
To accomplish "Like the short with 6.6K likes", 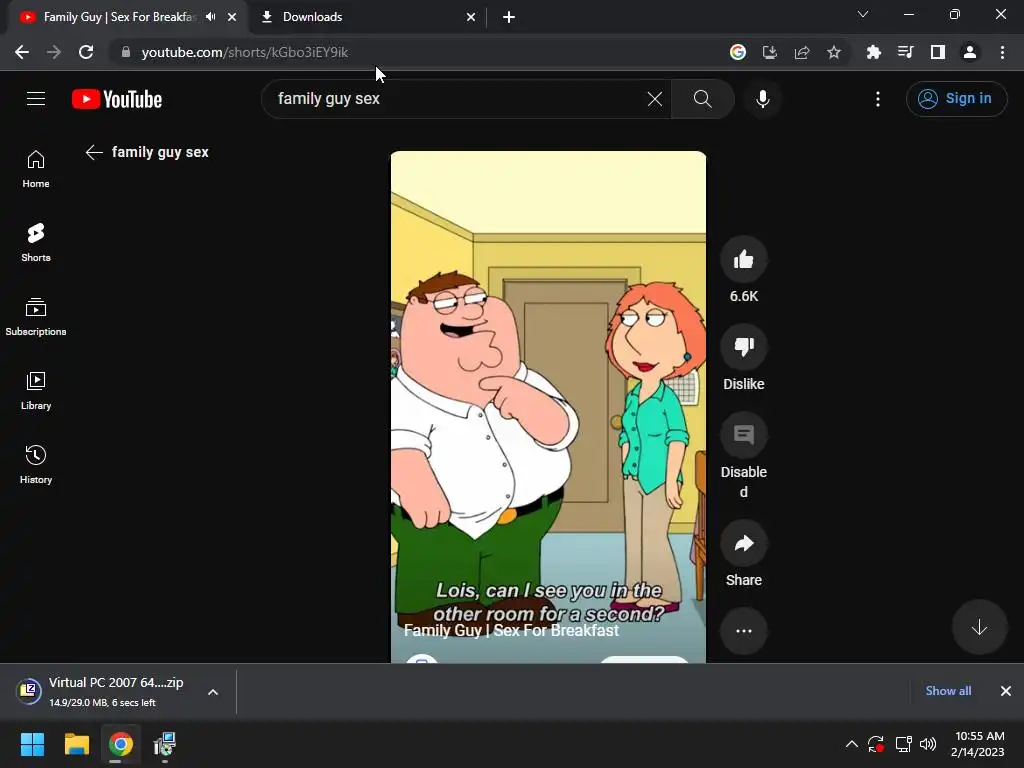I will click(x=743, y=259).
